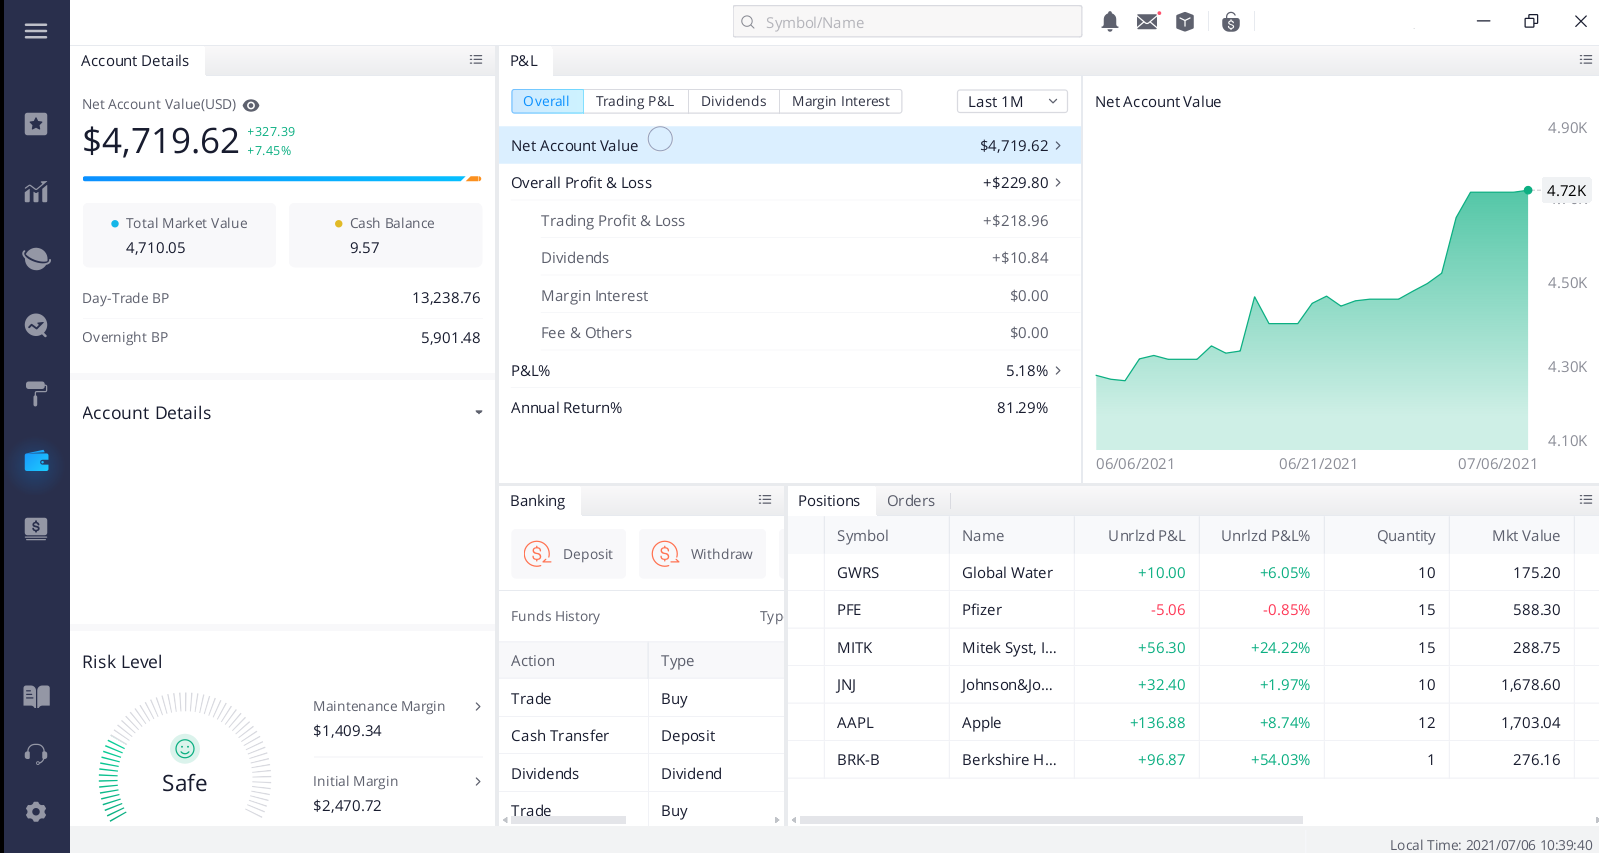Select the Margin Interest filter

pos(840,101)
